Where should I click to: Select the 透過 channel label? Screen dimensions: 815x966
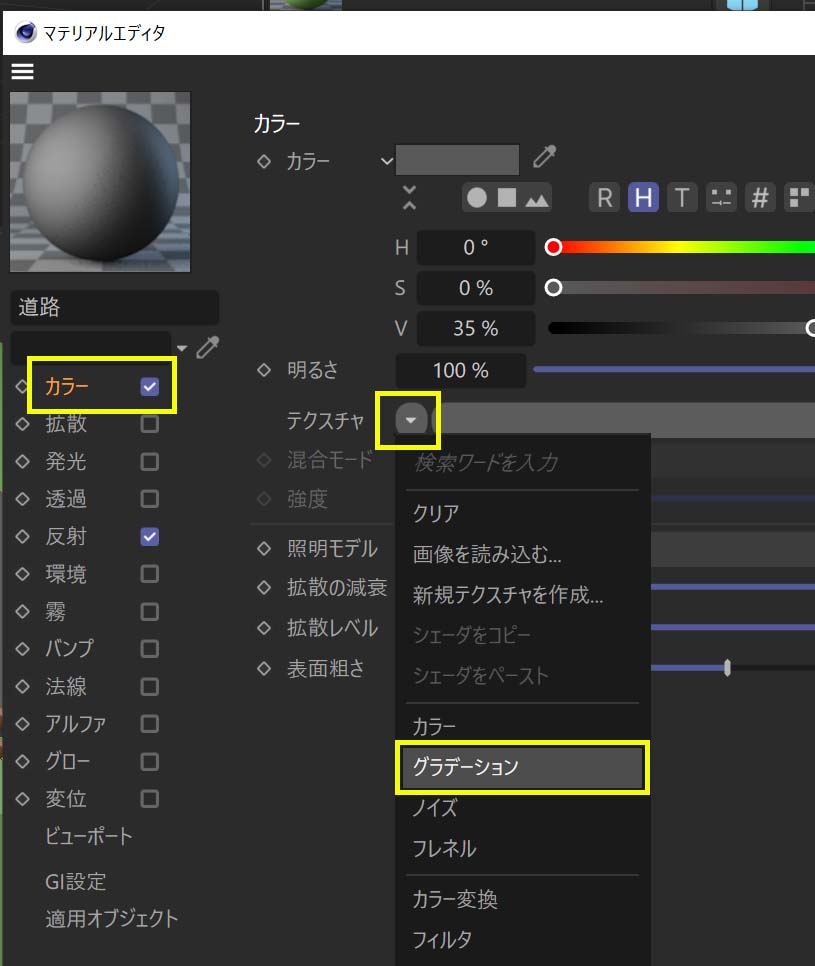(65, 498)
